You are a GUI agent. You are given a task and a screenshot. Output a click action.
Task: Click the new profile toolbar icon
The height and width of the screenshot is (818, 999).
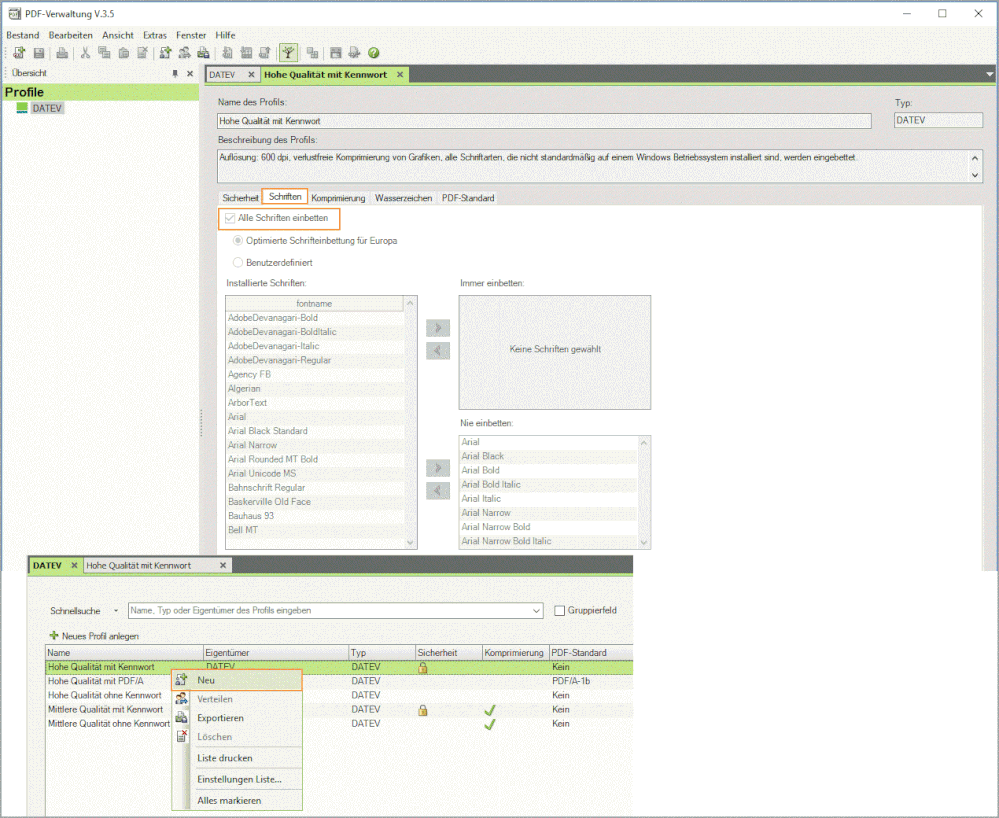point(165,53)
